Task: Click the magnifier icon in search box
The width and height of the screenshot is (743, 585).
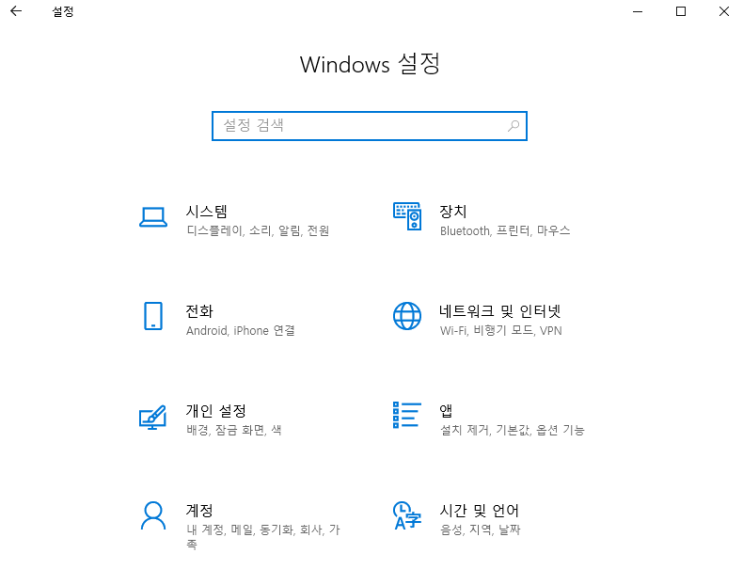Action: click(x=514, y=126)
